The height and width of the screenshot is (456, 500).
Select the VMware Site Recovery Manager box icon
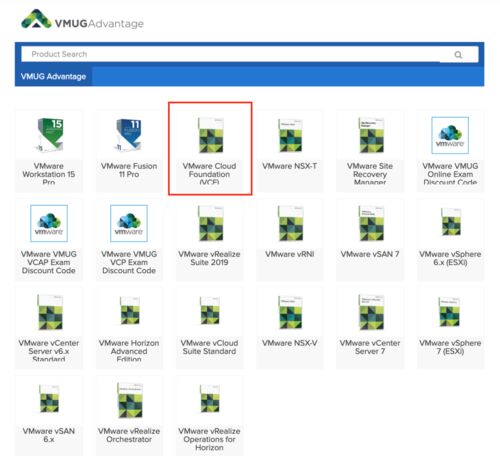371,135
